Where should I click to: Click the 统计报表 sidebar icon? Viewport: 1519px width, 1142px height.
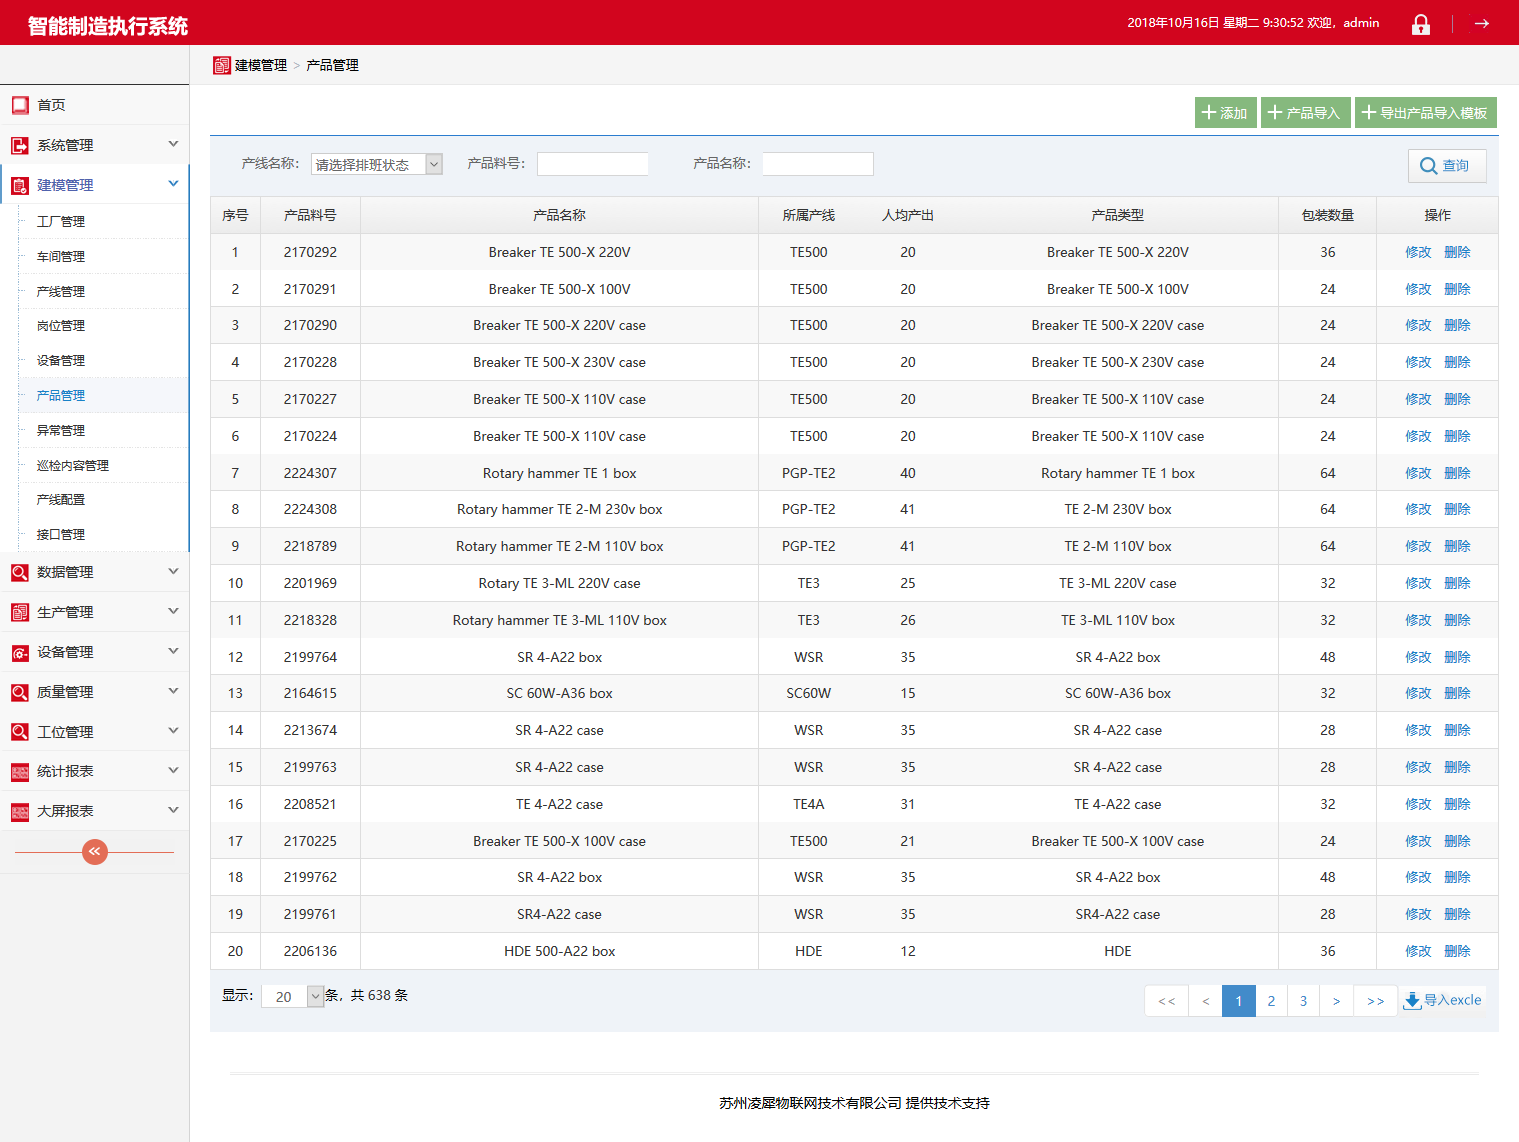(x=20, y=771)
